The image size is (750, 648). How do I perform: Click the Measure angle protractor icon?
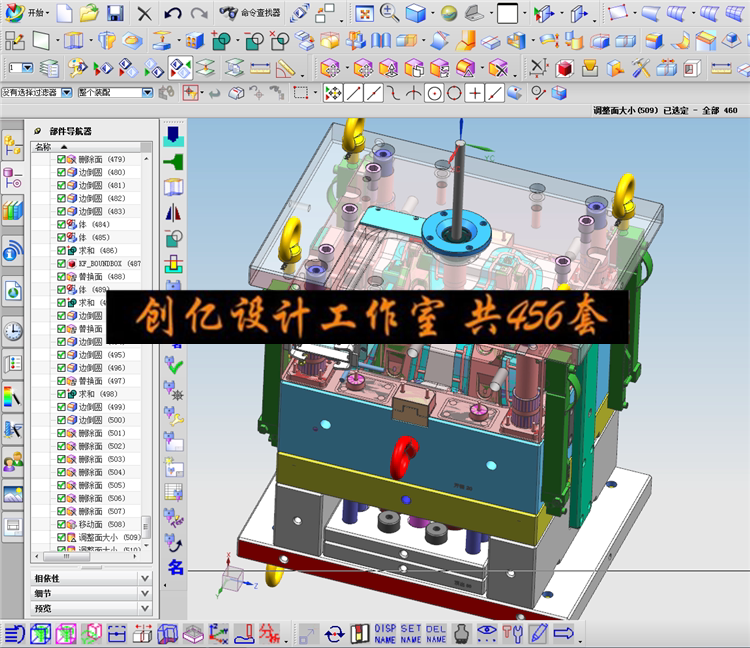(x=285, y=69)
